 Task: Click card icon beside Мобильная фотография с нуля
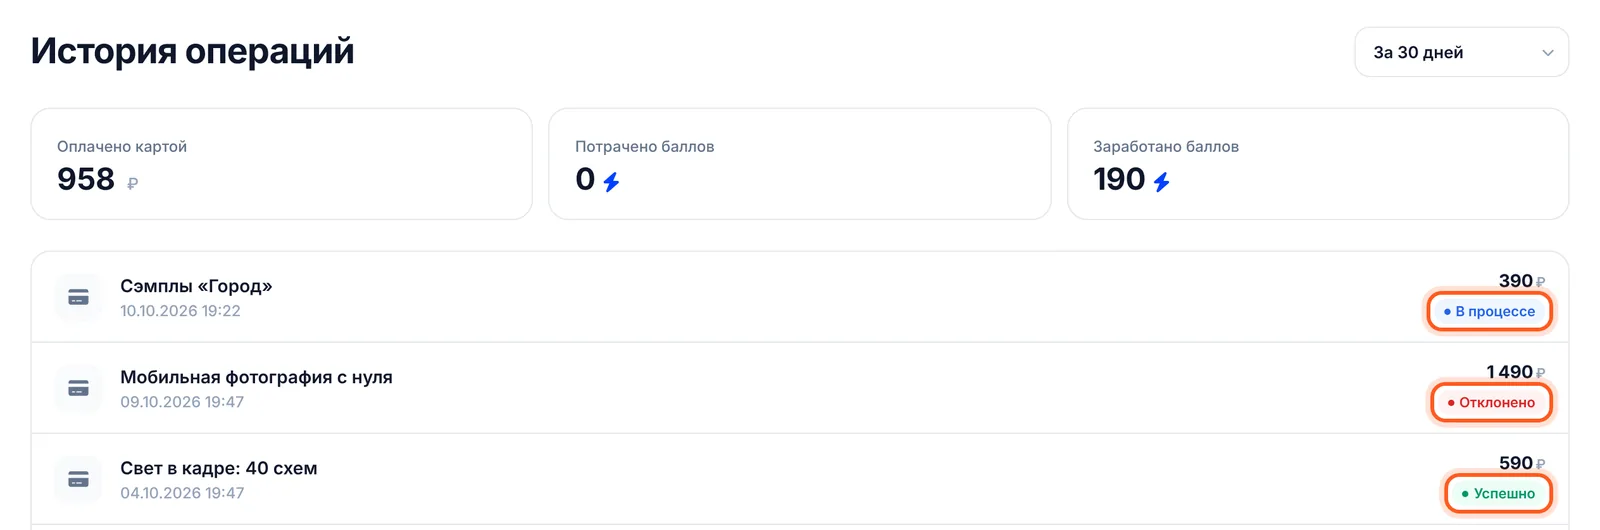click(x=78, y=388)
